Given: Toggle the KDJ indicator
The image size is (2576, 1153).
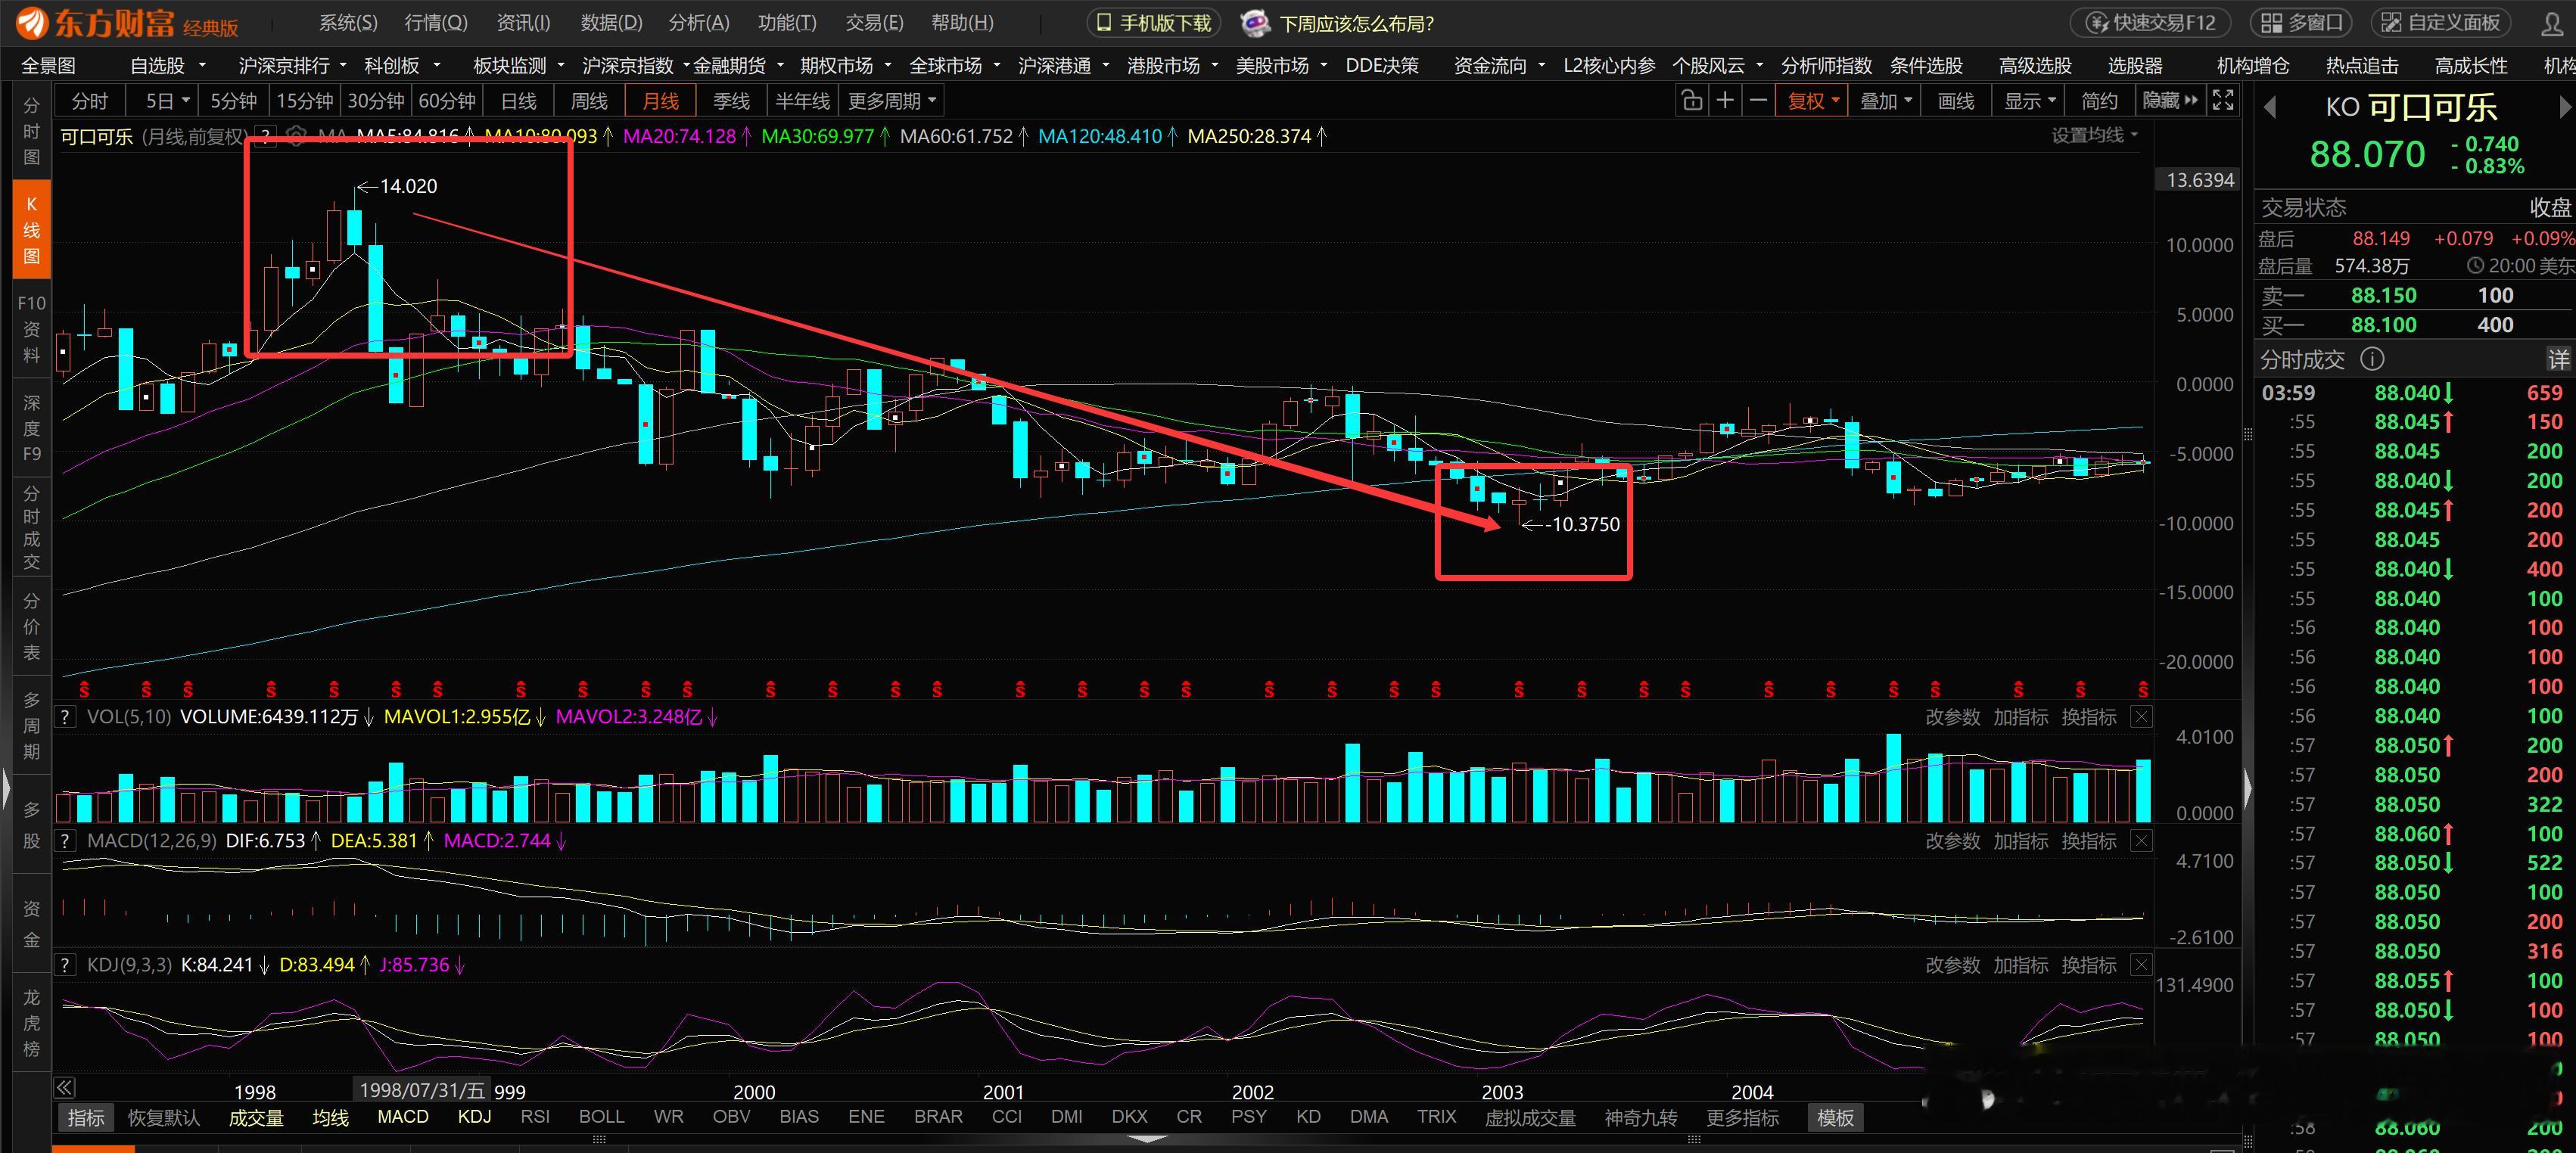Looking at the screenshot, I should click(474, 1117).
